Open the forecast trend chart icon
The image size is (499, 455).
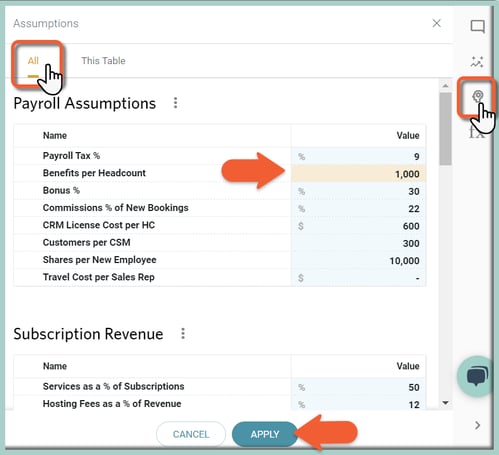[477, 62]
